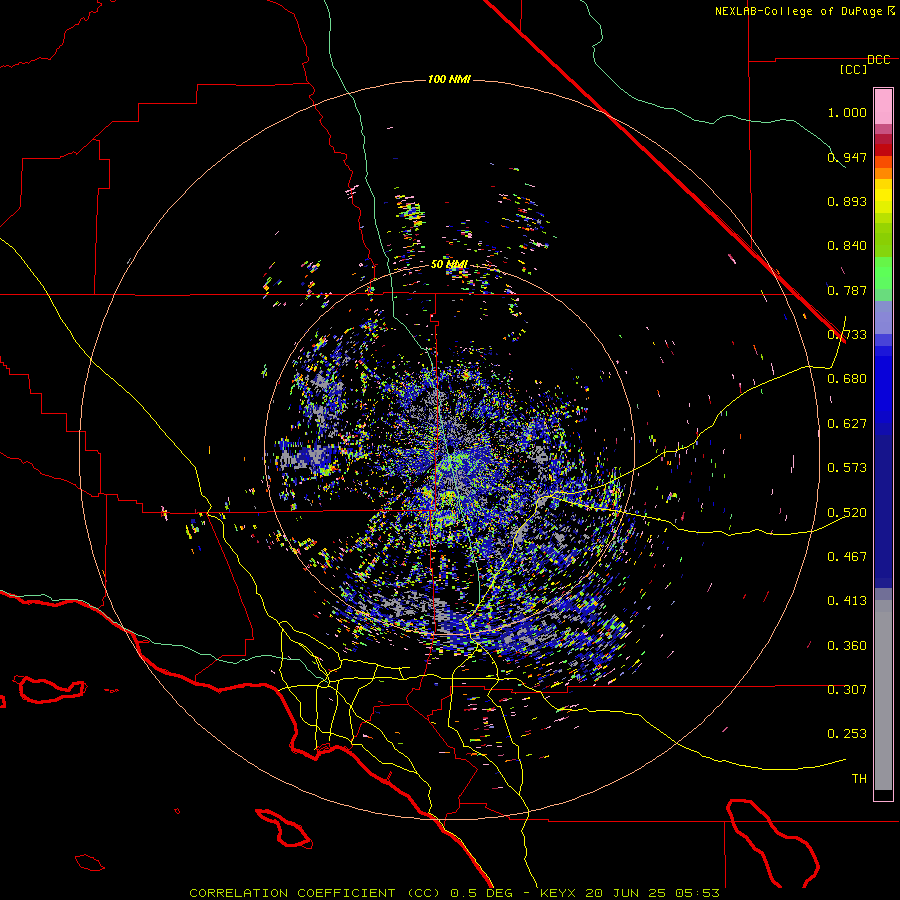Select the 0.840 scale value
The height and width of the screenshot is (900, 900).
pyautogui.click(x=847, y=246)
